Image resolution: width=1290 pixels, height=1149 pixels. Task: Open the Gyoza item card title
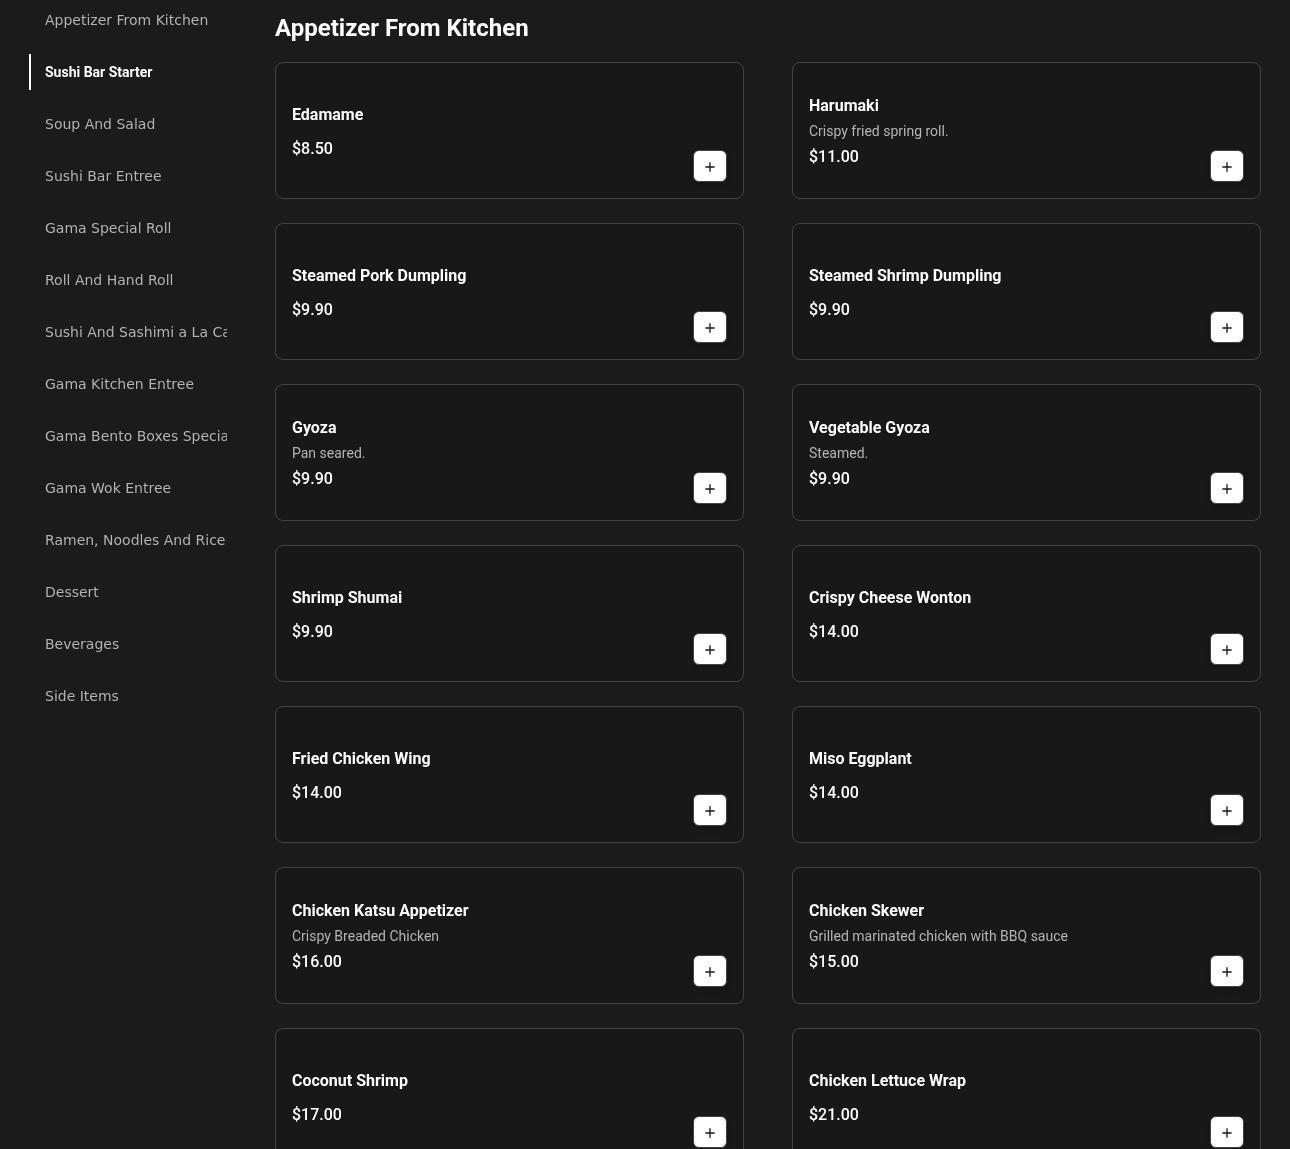pos(314,427)
